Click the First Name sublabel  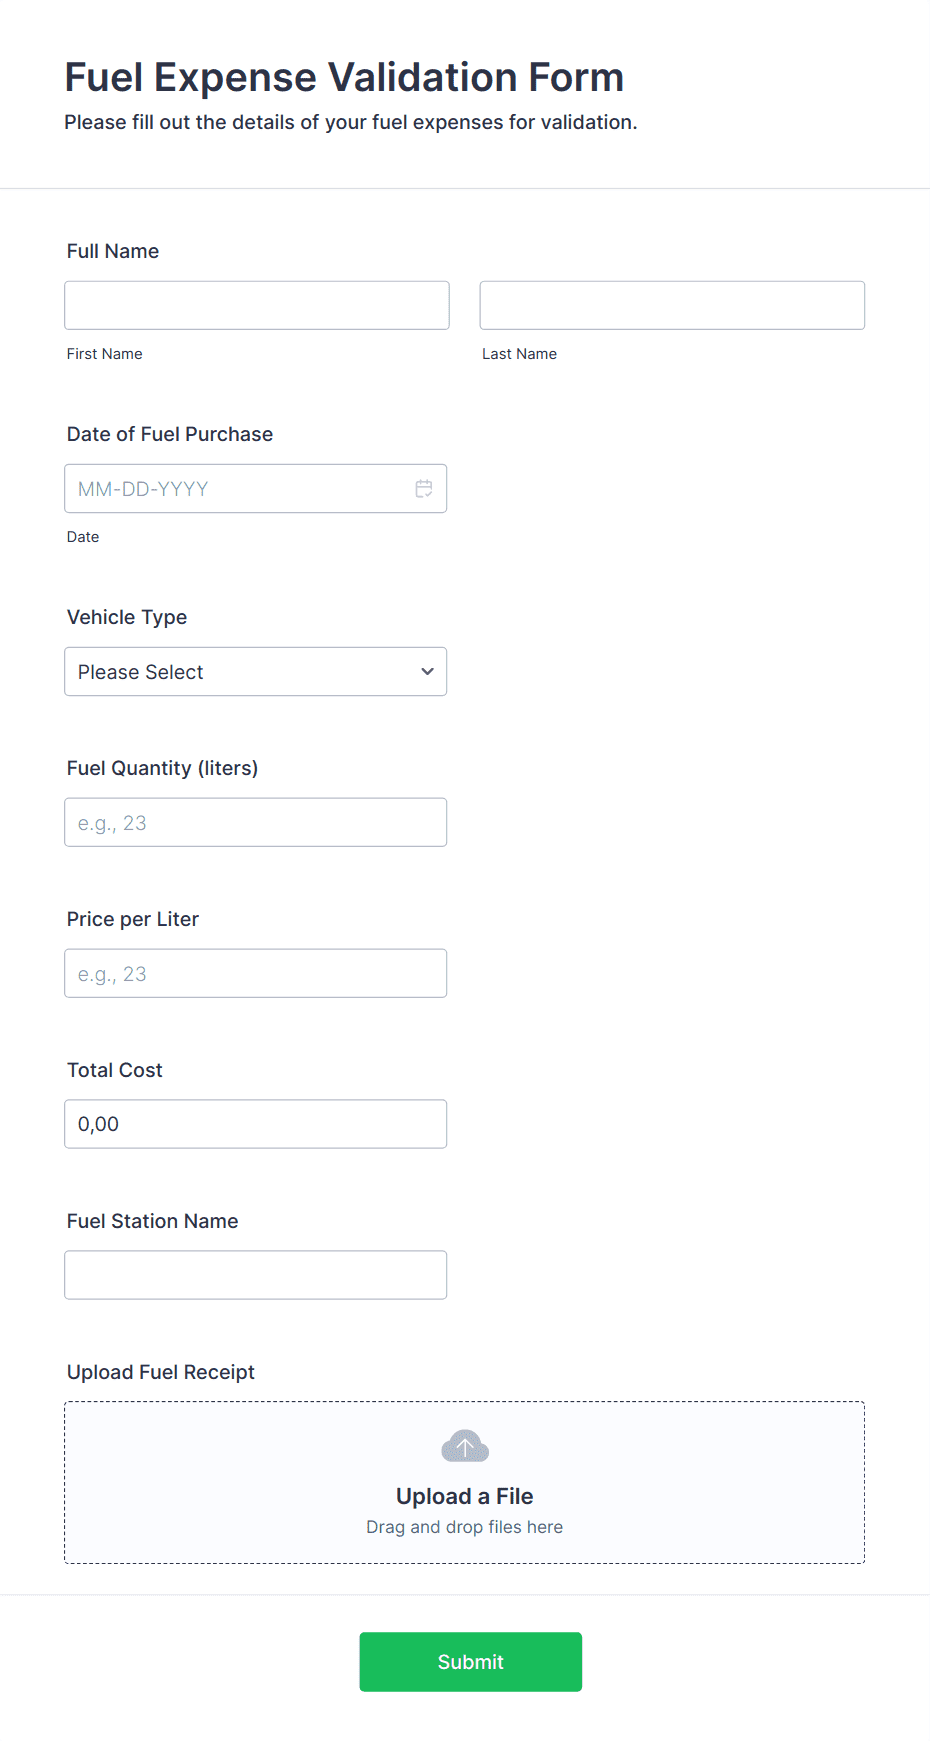(105, 354)
